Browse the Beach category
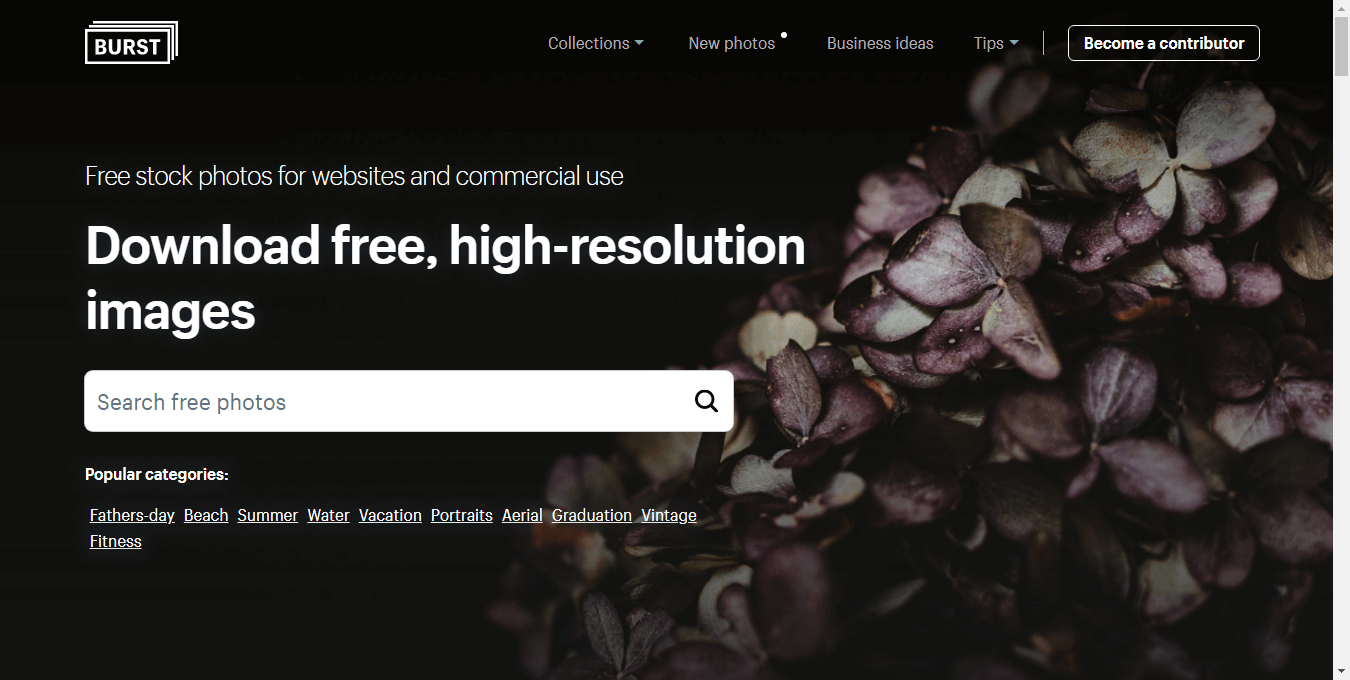The height and width of the screenshot is (680, 1350). (206, 515)
